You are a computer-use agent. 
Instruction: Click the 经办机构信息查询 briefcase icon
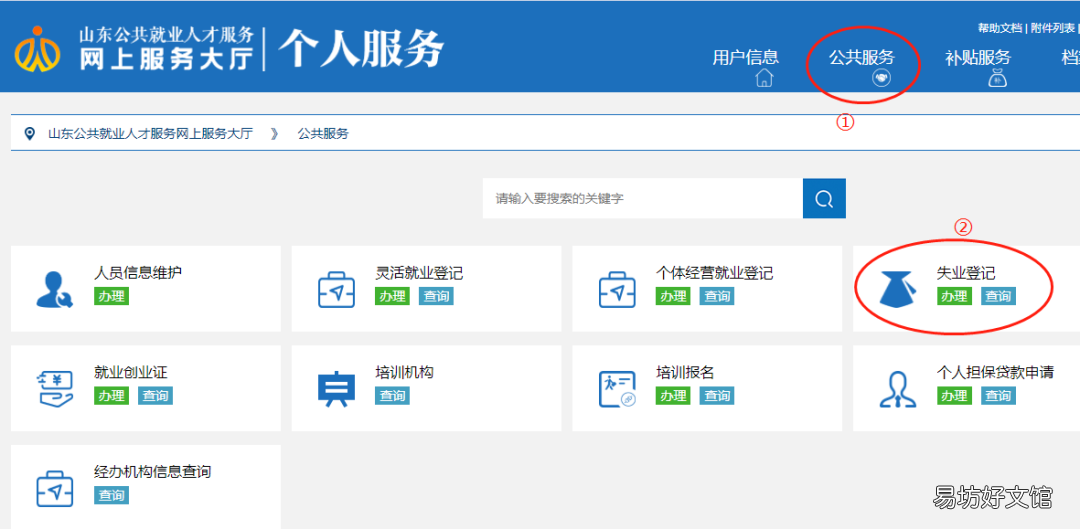pyautogui.click(x=54, y=488)
